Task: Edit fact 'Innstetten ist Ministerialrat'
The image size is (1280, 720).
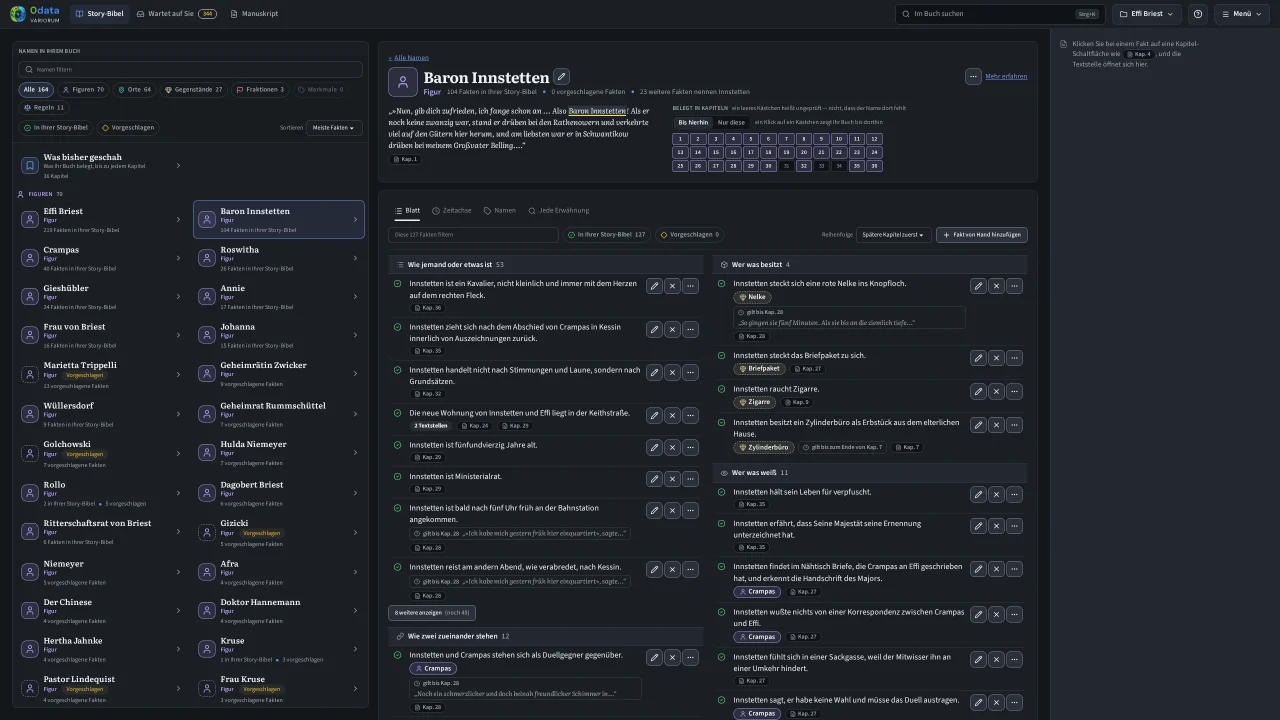Action: point(654,480)
